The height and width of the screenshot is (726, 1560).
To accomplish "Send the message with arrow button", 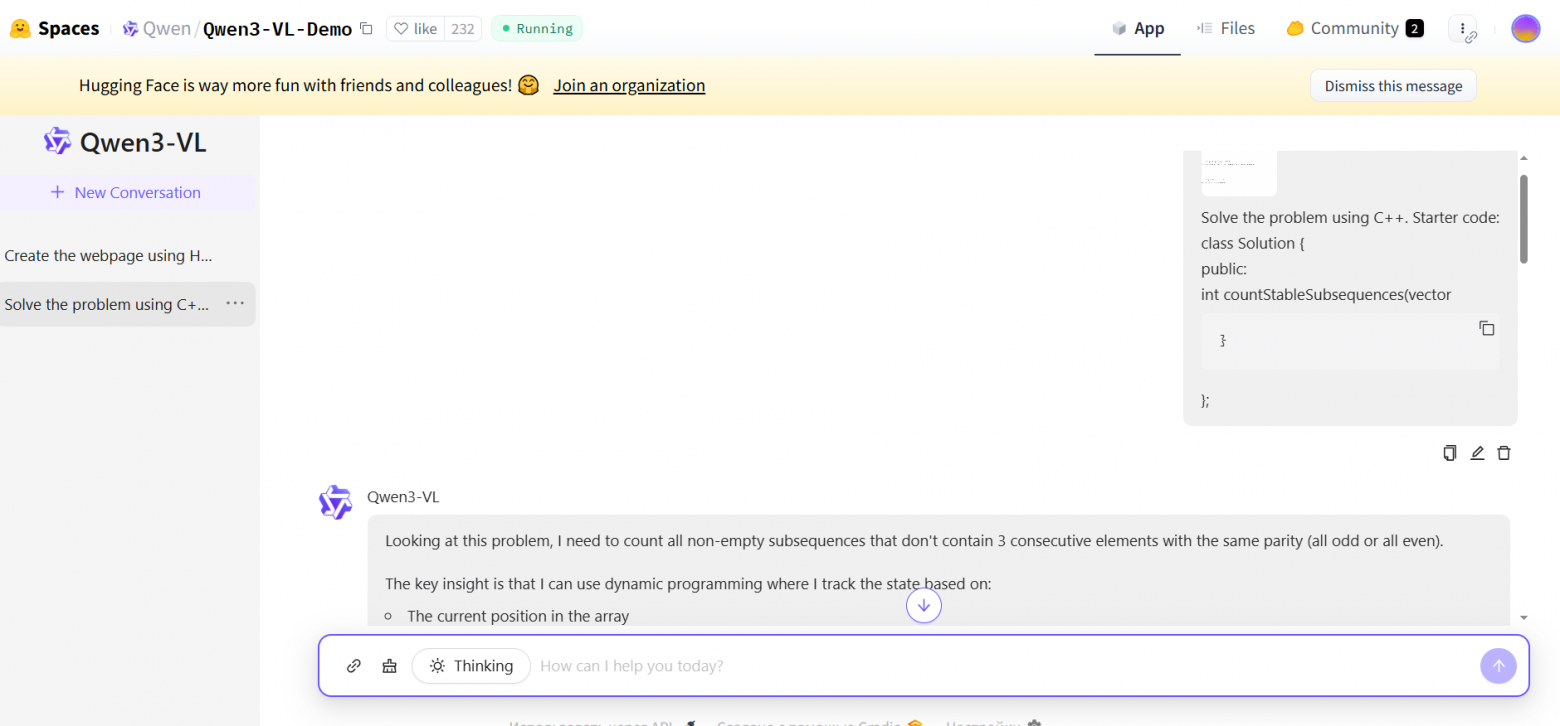I will 1498,666.
